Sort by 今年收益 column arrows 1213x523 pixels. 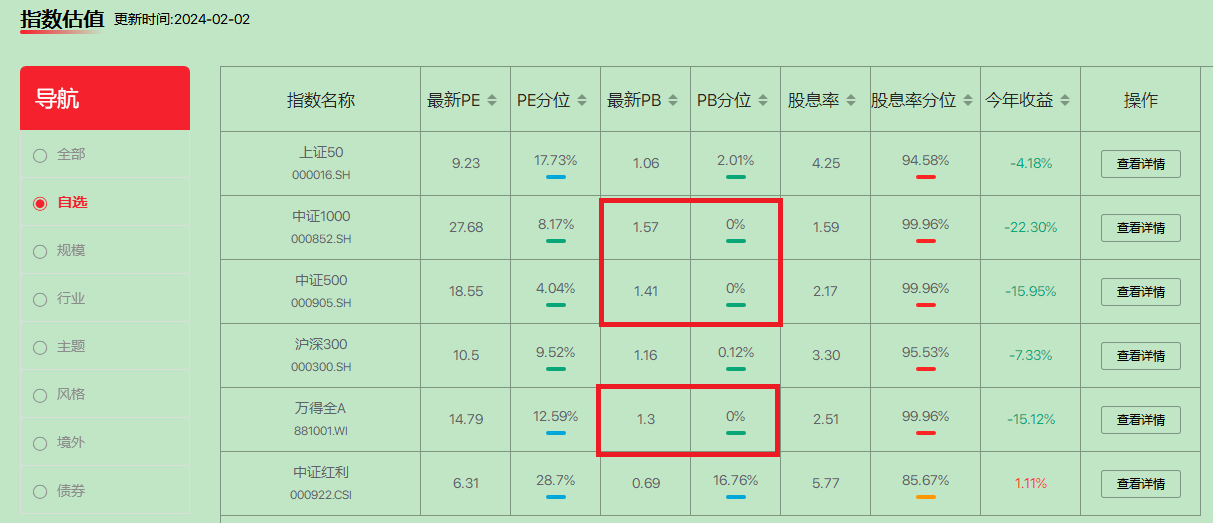1065,100
